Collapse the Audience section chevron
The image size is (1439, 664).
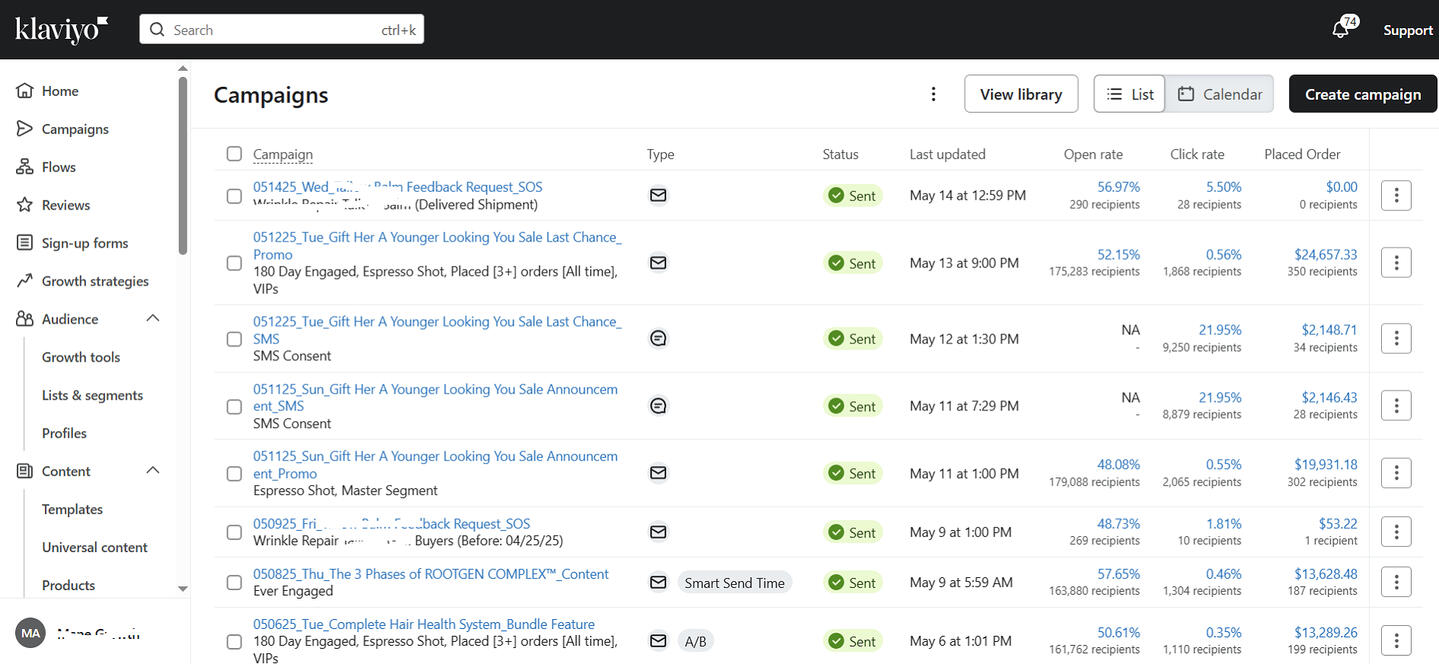click(153, 319)
